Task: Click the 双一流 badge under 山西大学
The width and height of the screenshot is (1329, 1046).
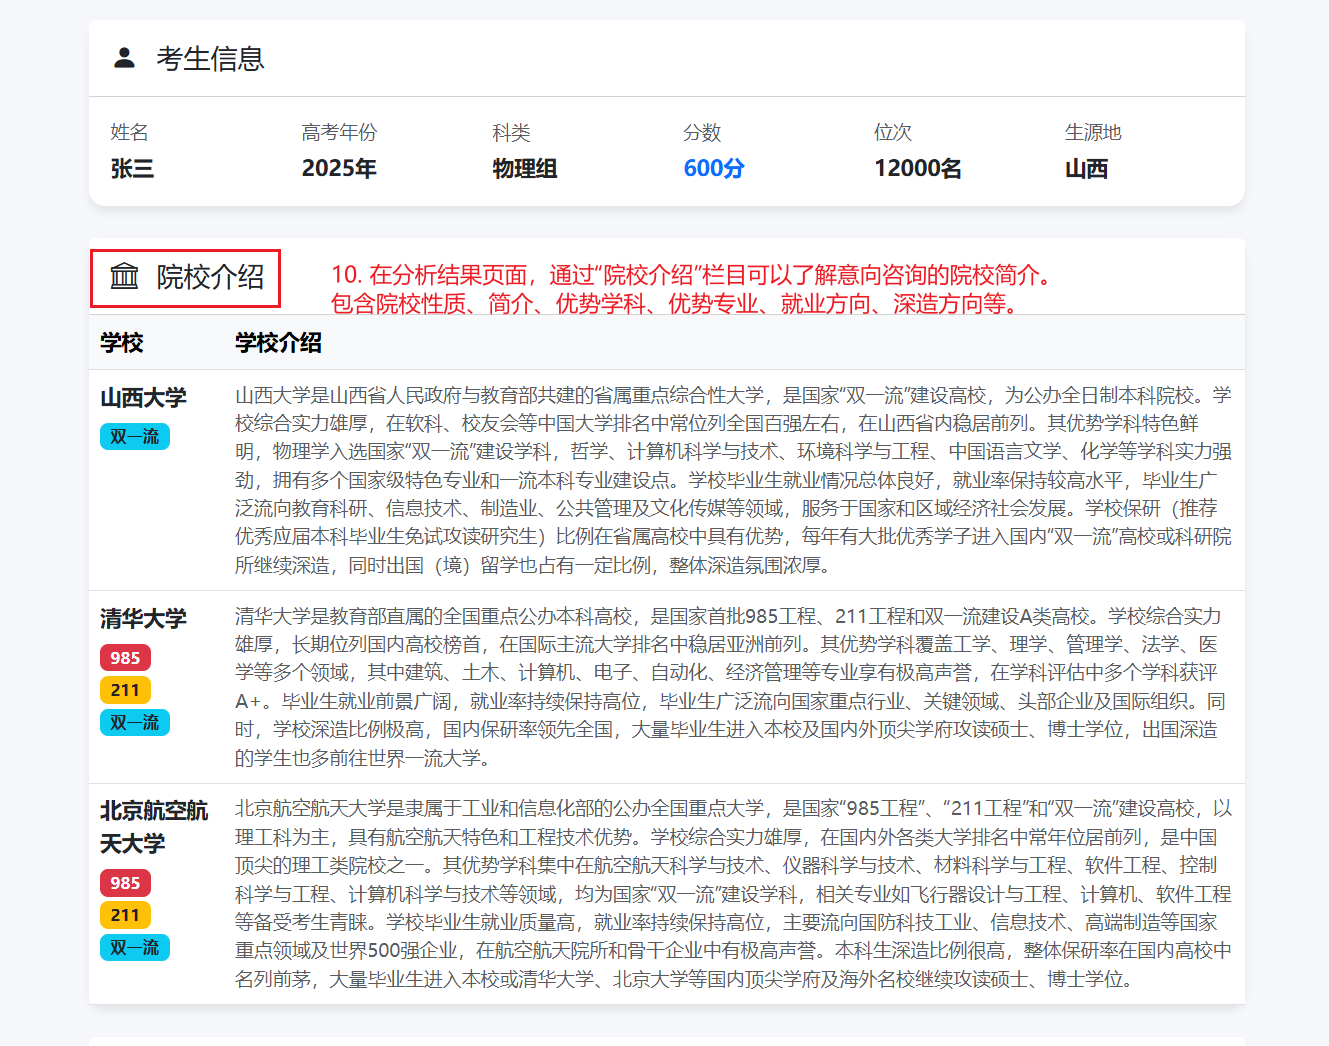Action: click(135, 436)
